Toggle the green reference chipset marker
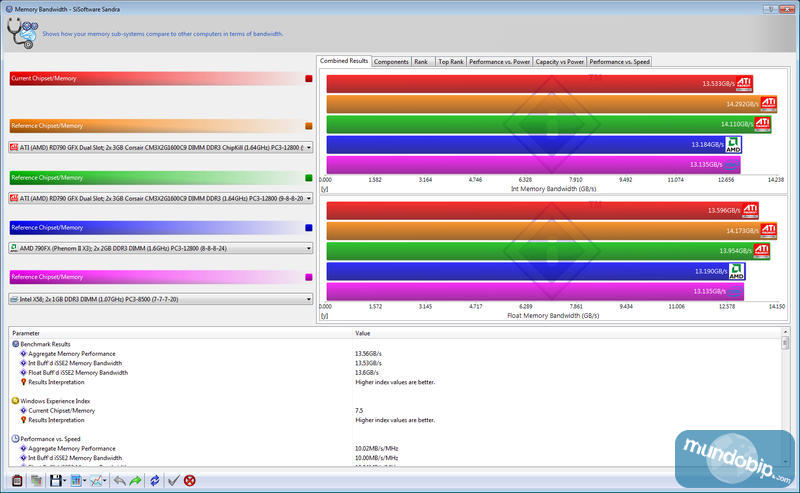This screenshot has width=800, height=493. click(x=309, y=178)
